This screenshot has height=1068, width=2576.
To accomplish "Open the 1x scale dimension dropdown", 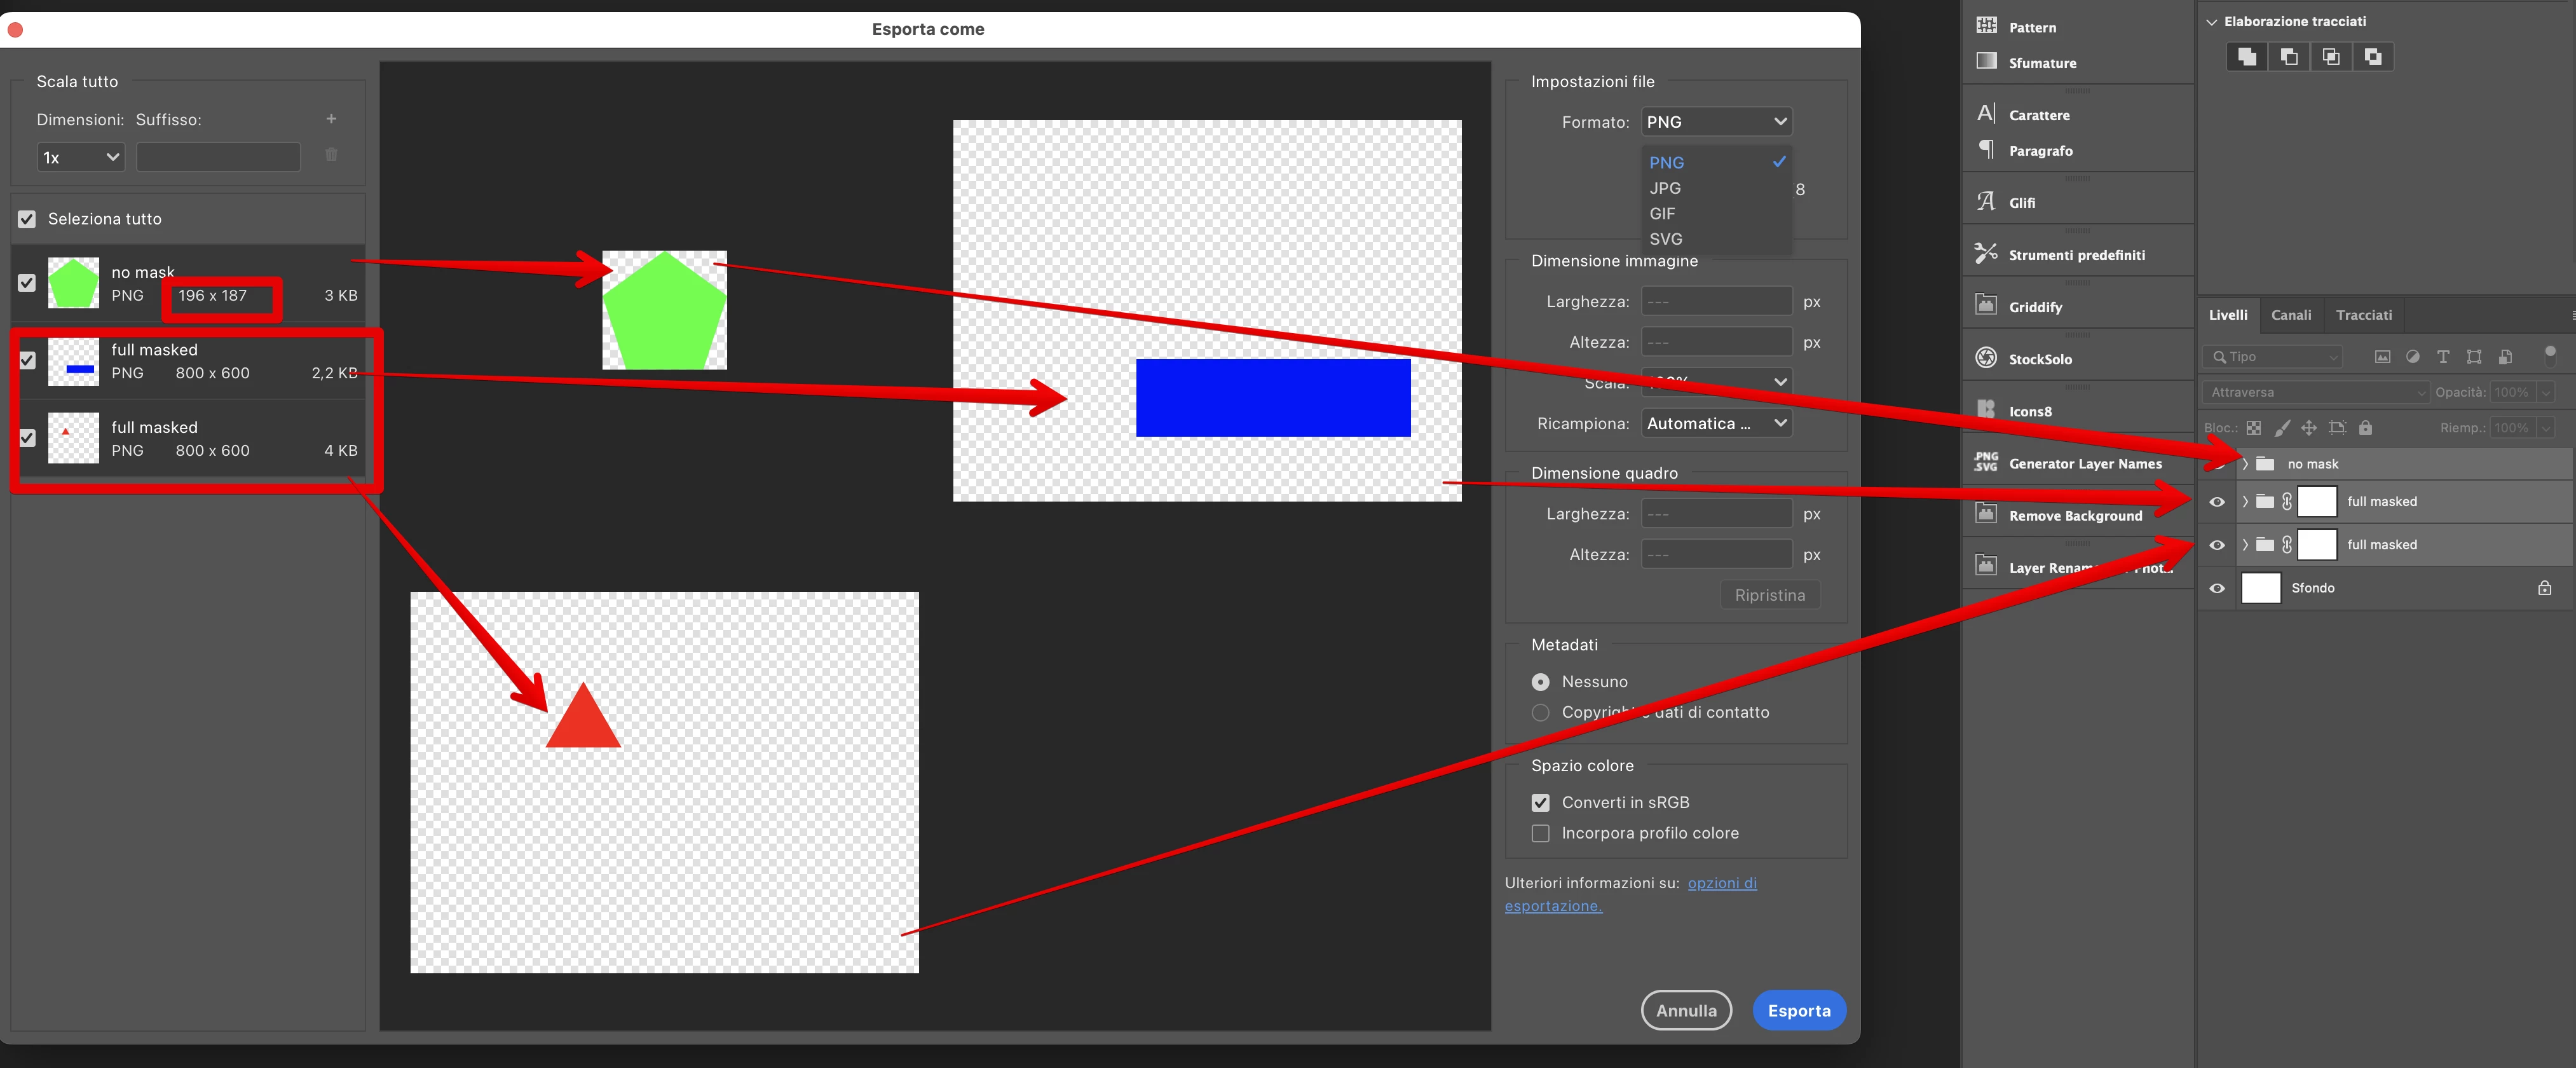I will pos(80,157).
